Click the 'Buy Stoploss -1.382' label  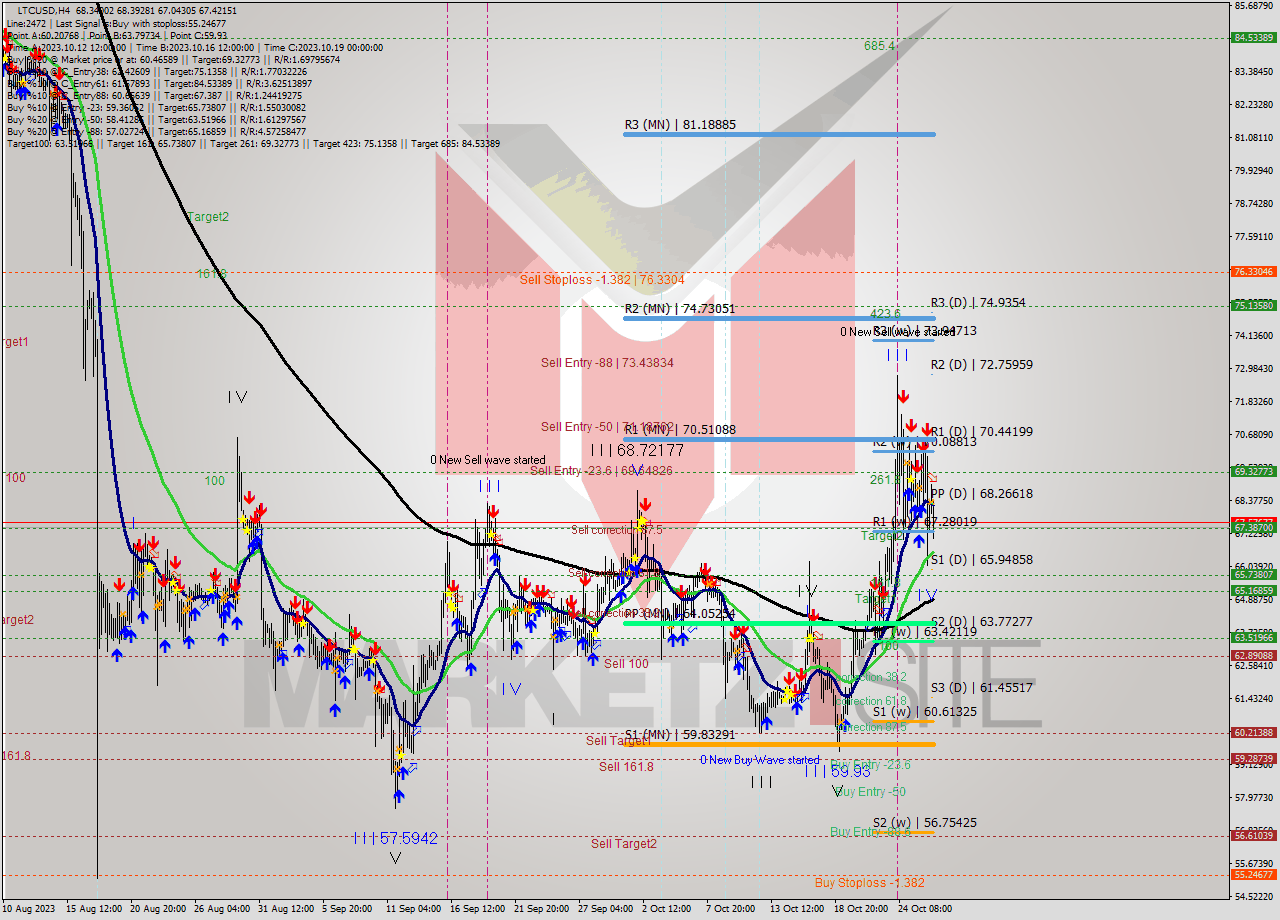click(x=869, y=883)
